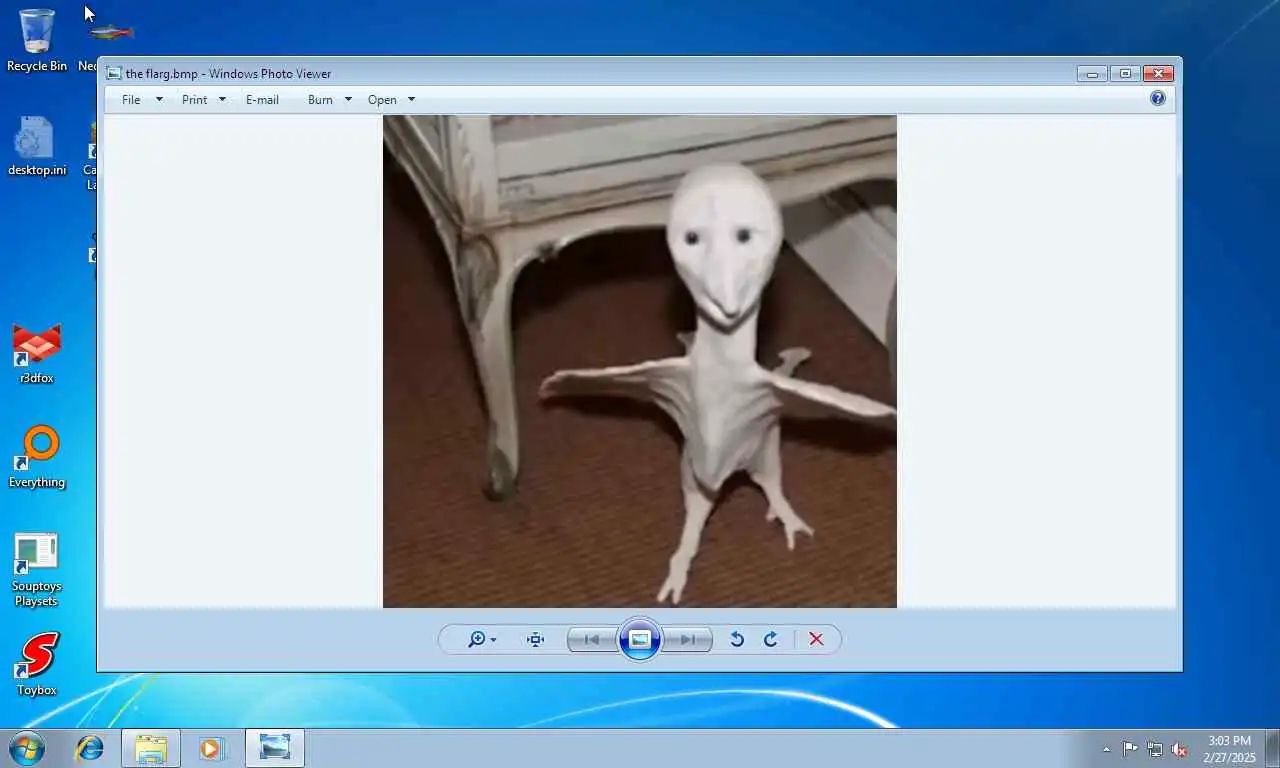Image resolution: width=1280 pixels, height=768 pixels.
Task: Click Photo Viewer taskbar button
Action: 275,748
